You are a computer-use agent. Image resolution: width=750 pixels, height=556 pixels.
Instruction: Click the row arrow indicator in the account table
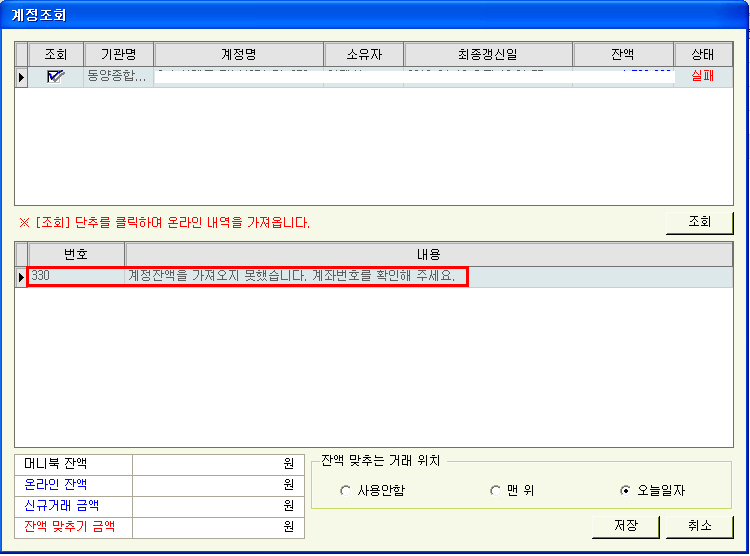tap(21, 76)
